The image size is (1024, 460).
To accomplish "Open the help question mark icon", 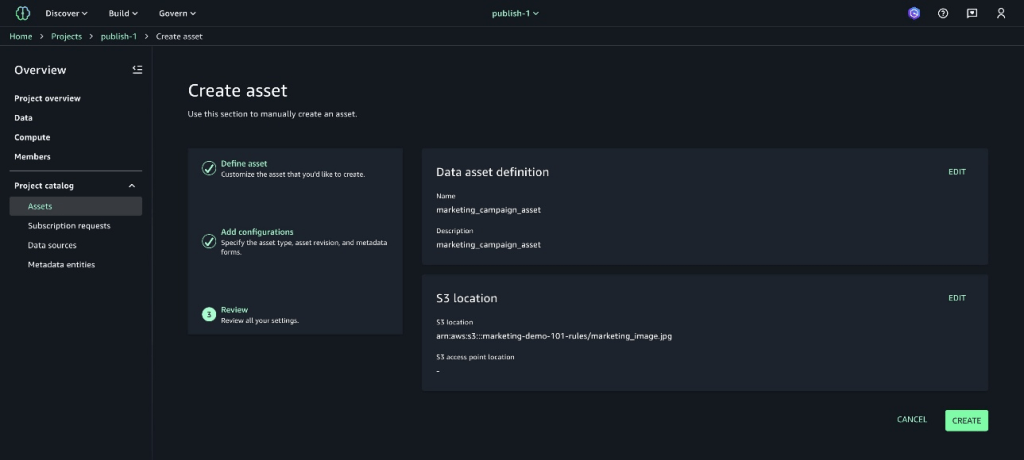I will pos(942,13).
